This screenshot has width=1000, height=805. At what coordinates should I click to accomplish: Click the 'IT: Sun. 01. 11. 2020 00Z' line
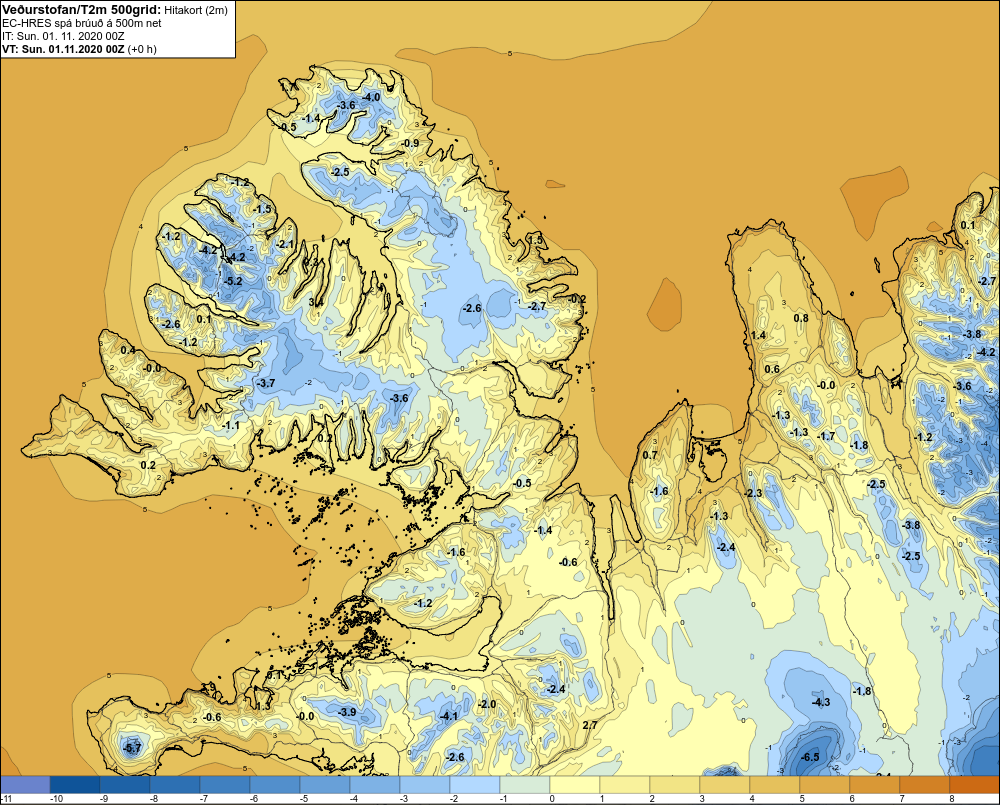click(x=63, y=36)
